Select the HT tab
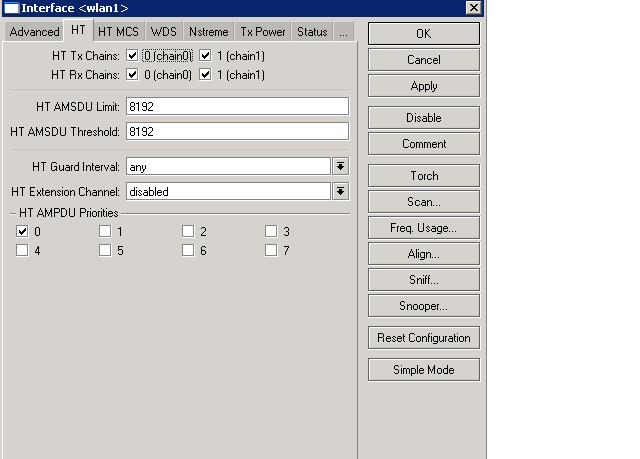This screenshot has width=640, height=459. point(78,30)
